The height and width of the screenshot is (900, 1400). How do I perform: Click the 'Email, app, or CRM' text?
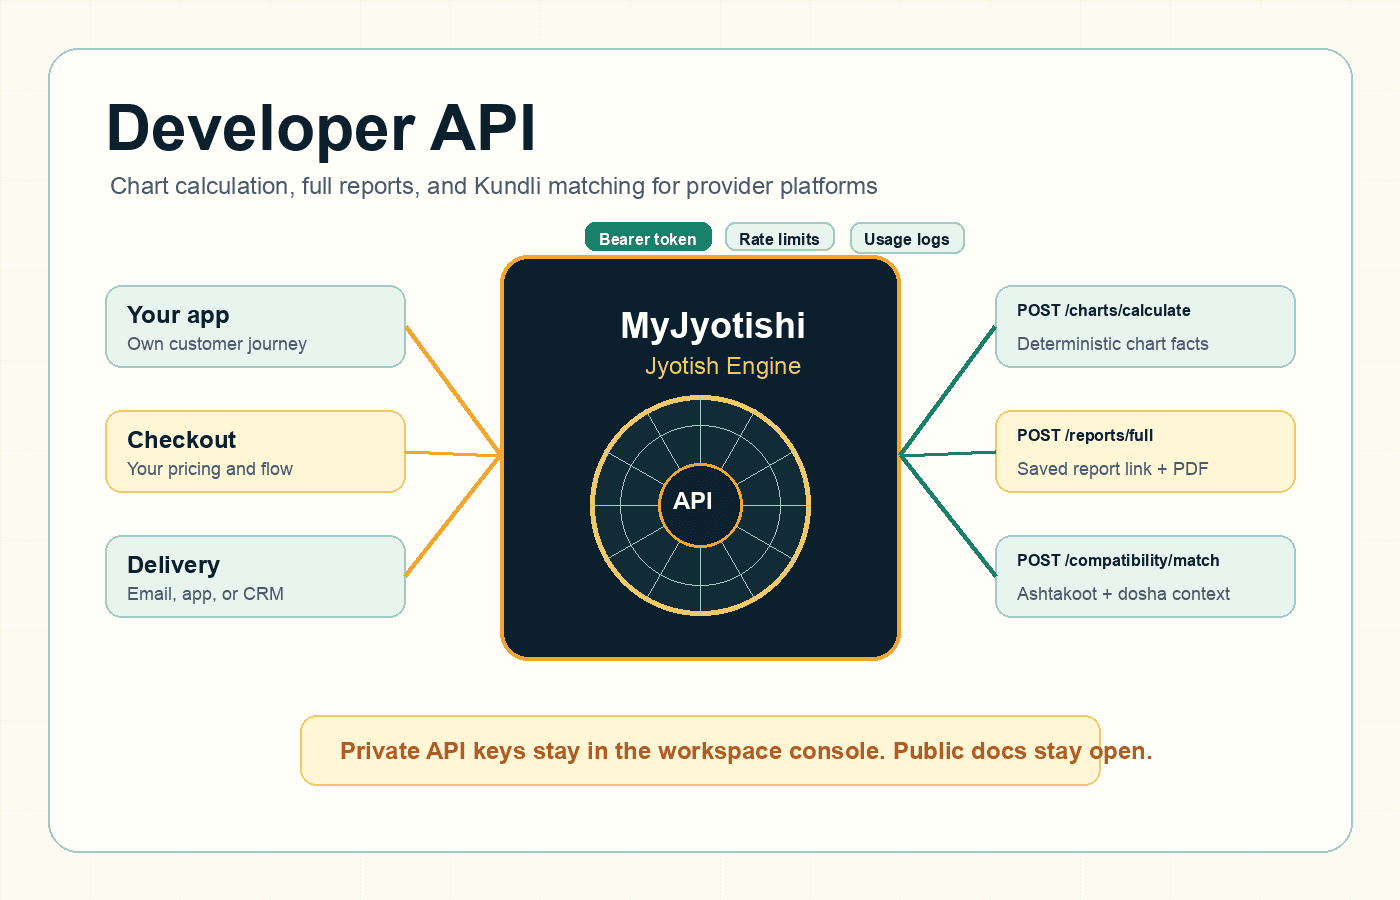click(x=205, y=594)
